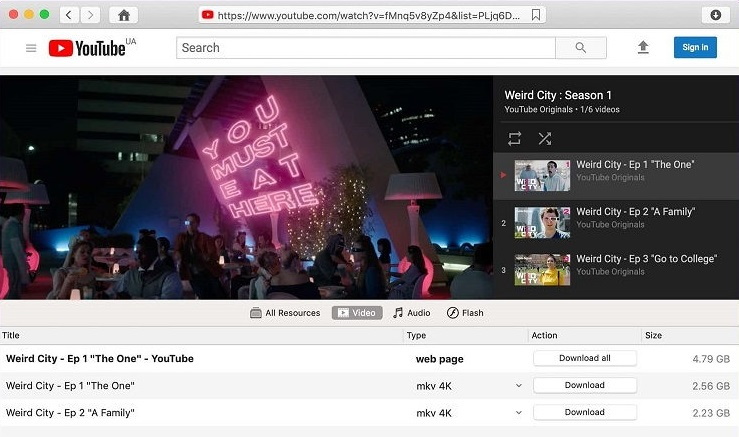The image size is (739, 437).
Task: Click the YouTube logo
Action: 86,48
